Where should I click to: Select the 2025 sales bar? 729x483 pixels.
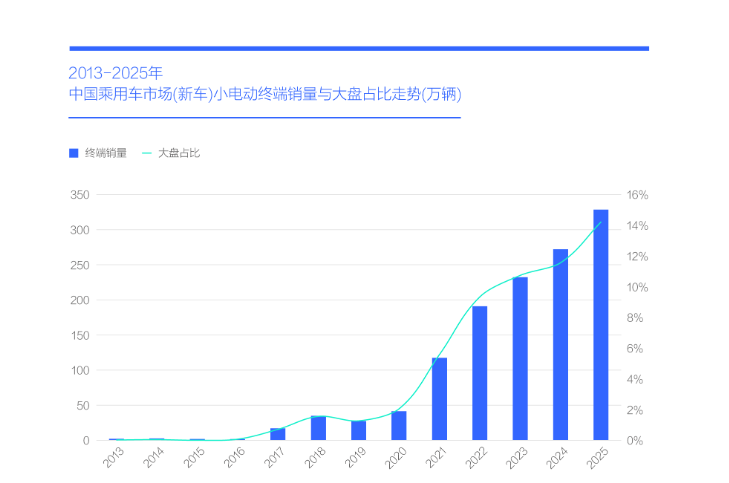pyautogui.click(x=600, y=325)
